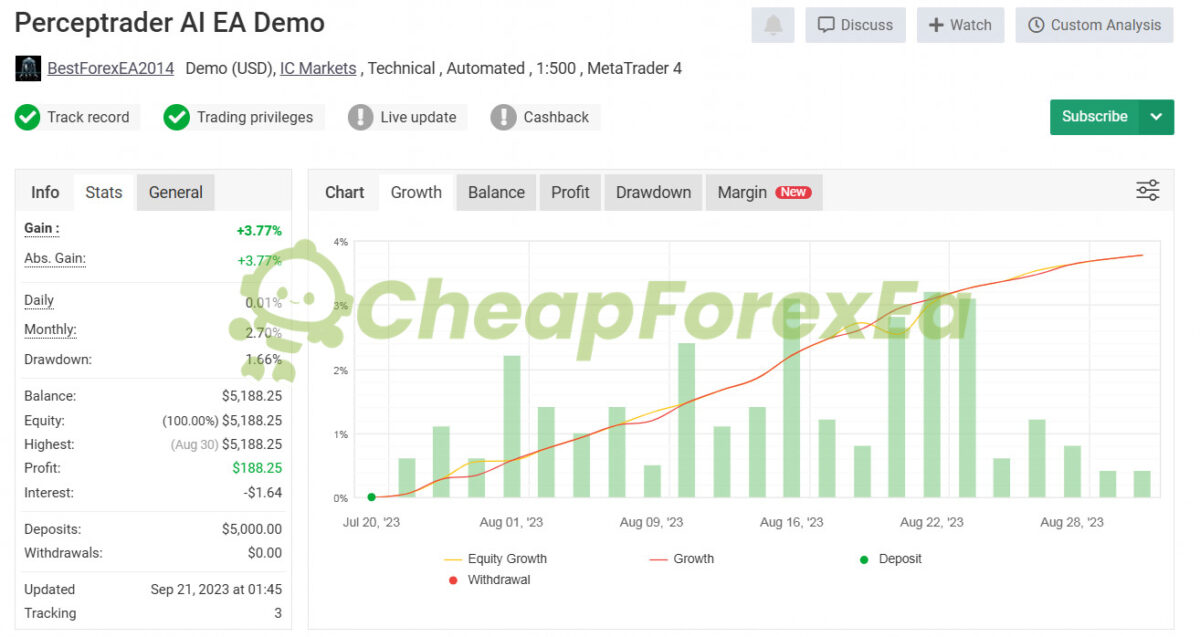Viewport: 1200px width, 637px height.
Task: Click the Aug 28, '23 axis label
Action: [1072, 522]
